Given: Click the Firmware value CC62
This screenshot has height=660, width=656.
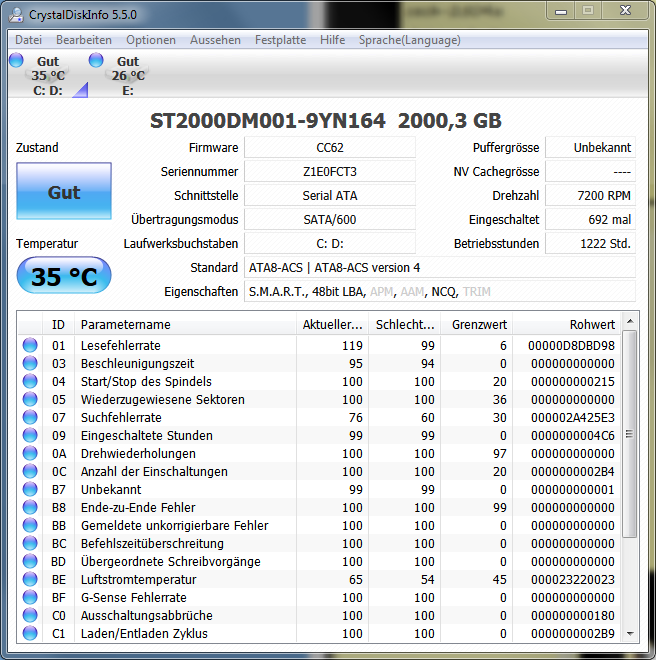Looking at the screenshot, I should [330, 147].
